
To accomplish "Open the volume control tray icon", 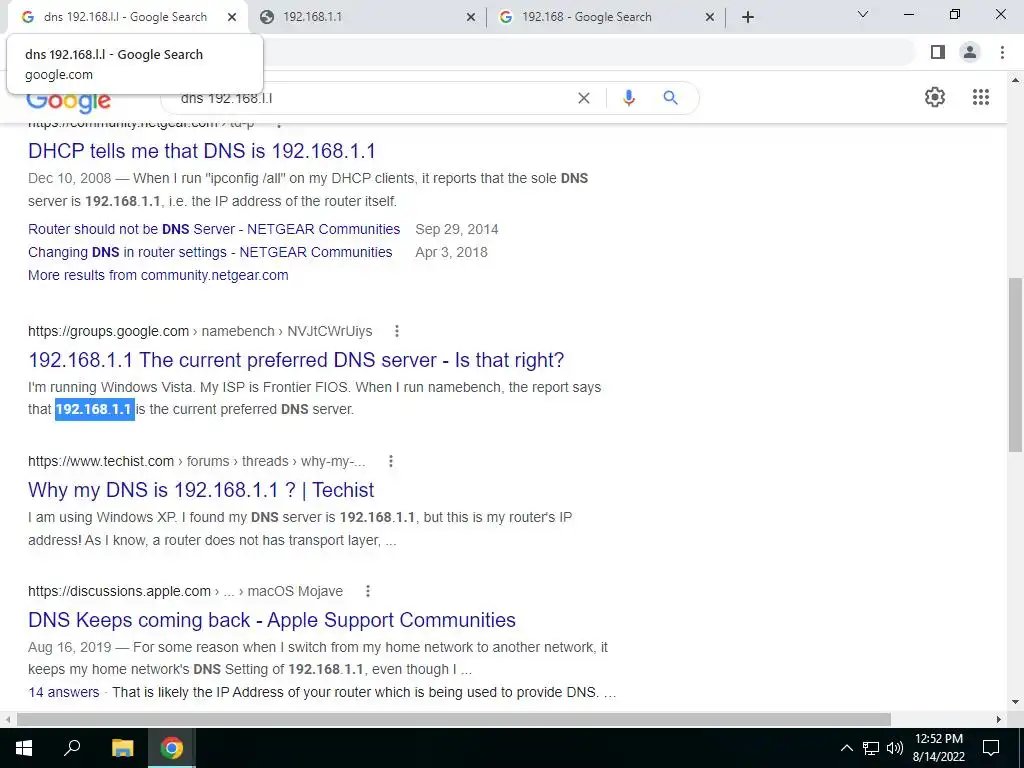I will (895, 748).
